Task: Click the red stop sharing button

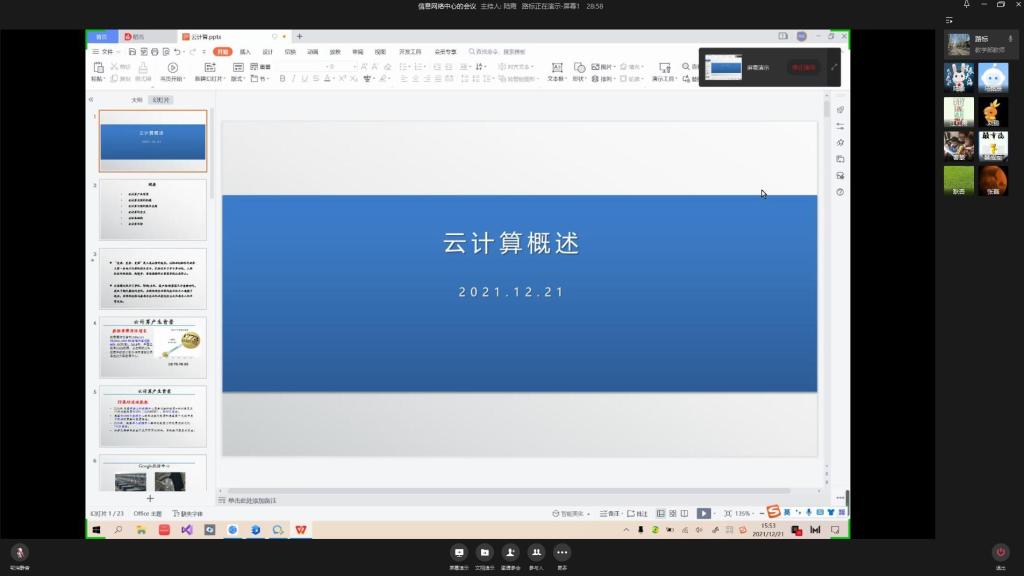Action: (x=803, y=68)
